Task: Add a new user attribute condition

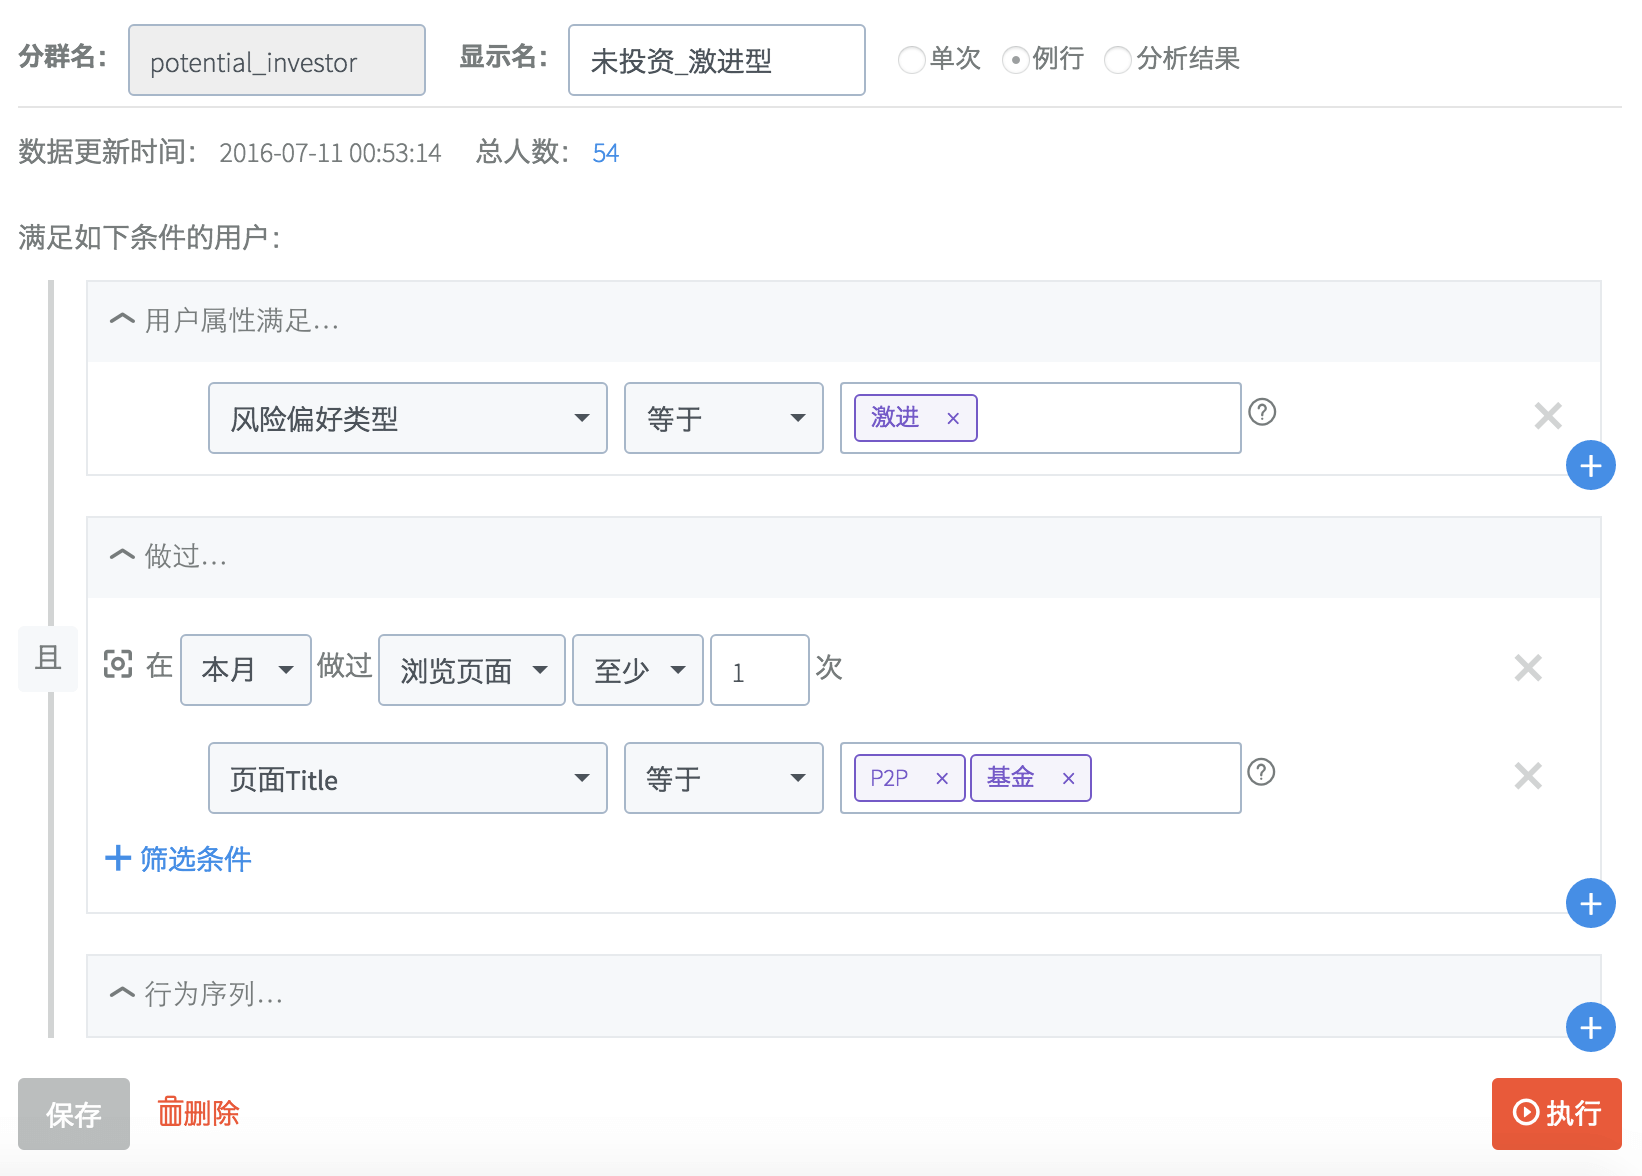Action: point(1590,466)
